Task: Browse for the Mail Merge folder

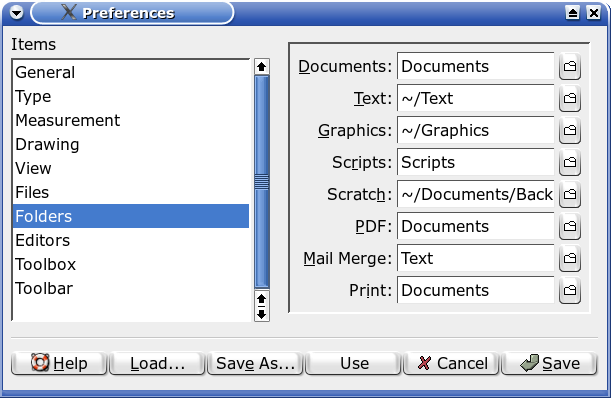Action: coord(570,258)
